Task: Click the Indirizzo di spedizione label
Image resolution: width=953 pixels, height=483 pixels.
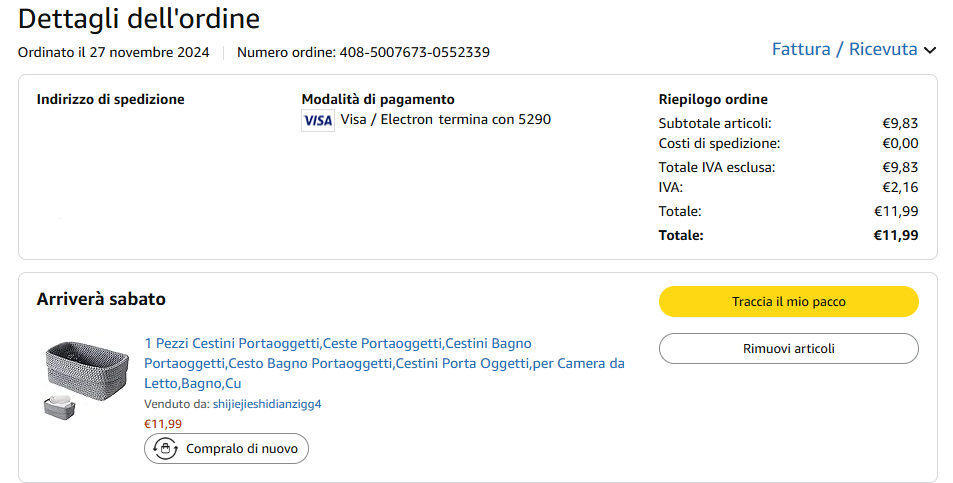Action: [110, 99]
